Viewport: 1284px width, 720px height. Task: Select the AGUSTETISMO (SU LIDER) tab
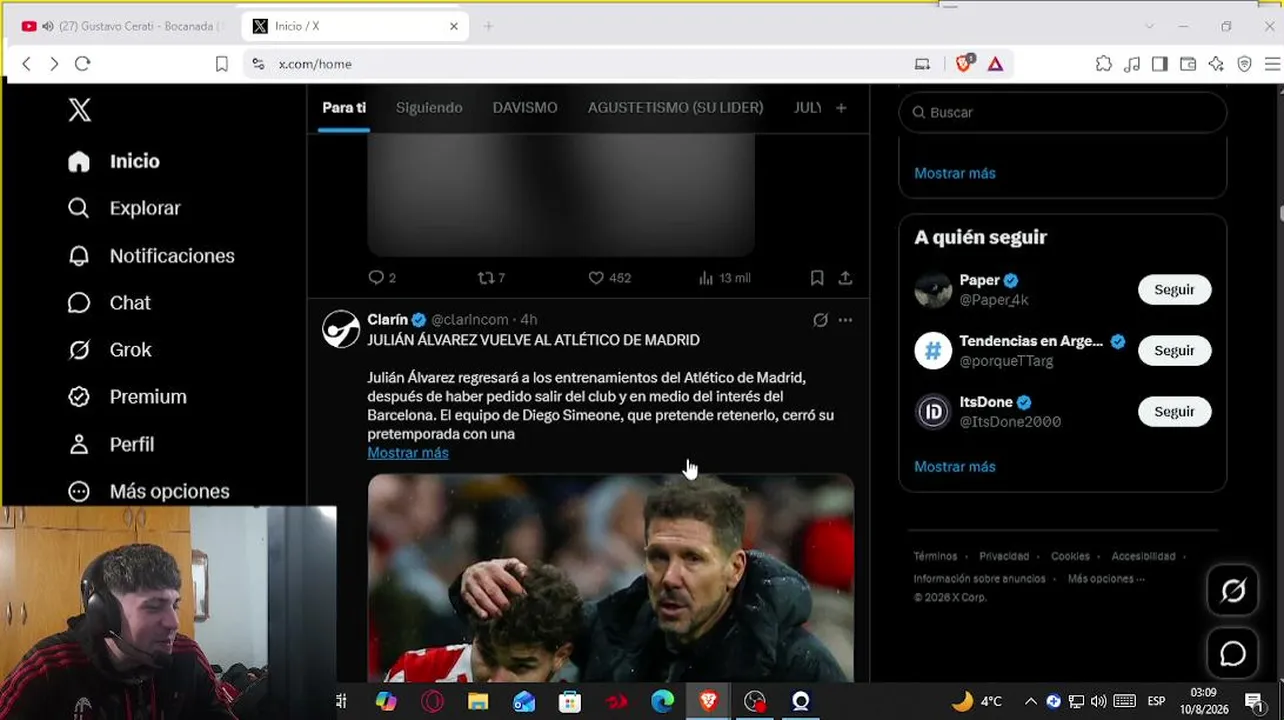click(675, 107)
